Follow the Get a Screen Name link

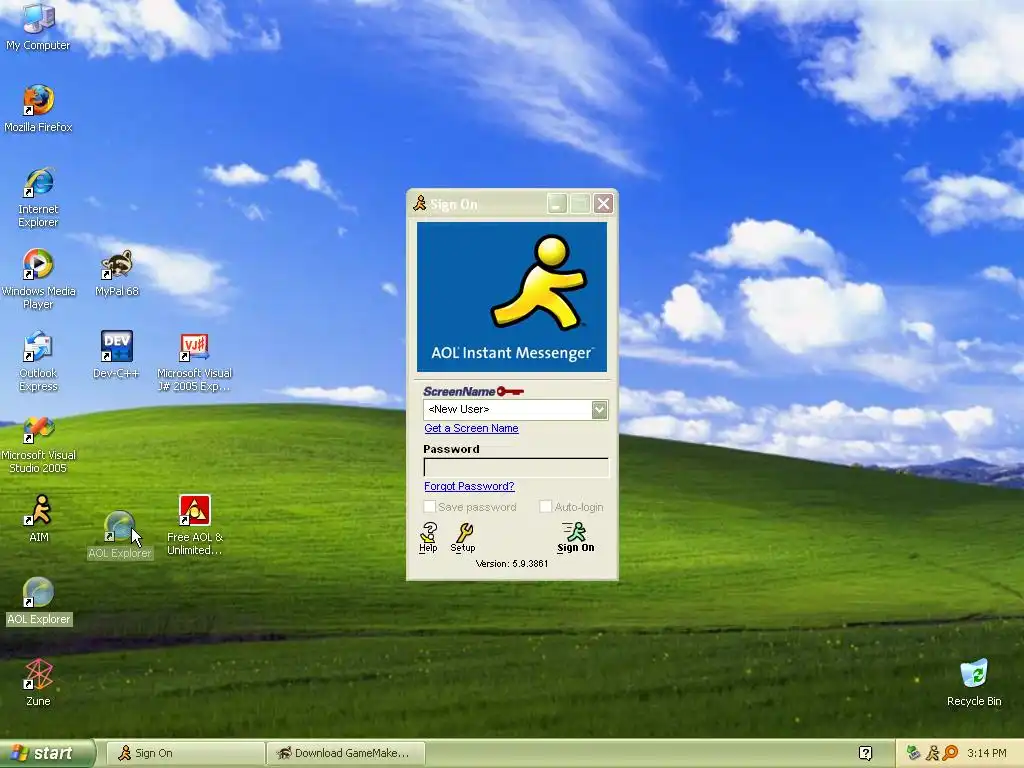tap(472, 428)
